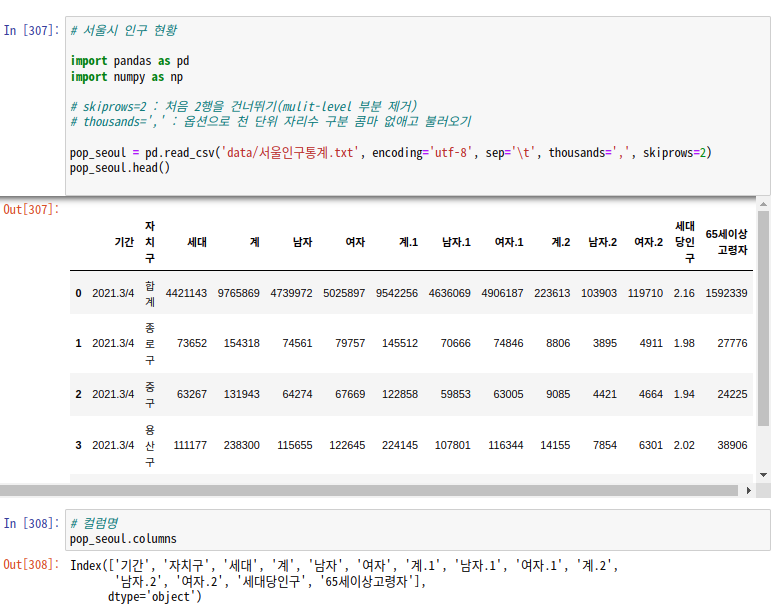Image resolution: width=779 pixels, height=608 pixels.
Task: Click cell value 154318 in row 1
Action: [x=241, y=343]
